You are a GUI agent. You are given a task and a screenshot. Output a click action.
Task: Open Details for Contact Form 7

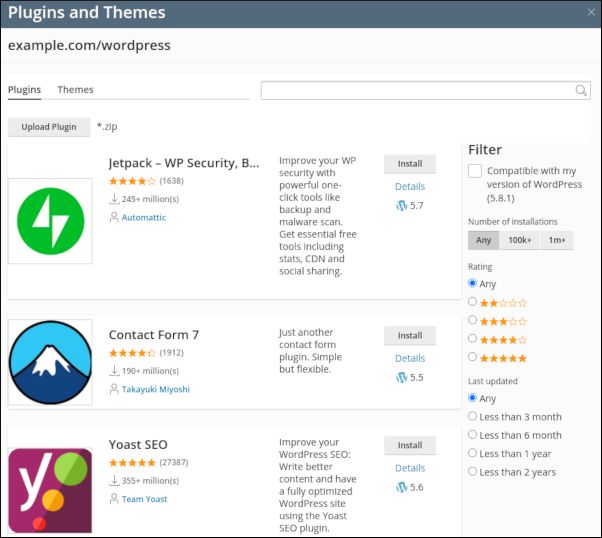tap(410, 359)
